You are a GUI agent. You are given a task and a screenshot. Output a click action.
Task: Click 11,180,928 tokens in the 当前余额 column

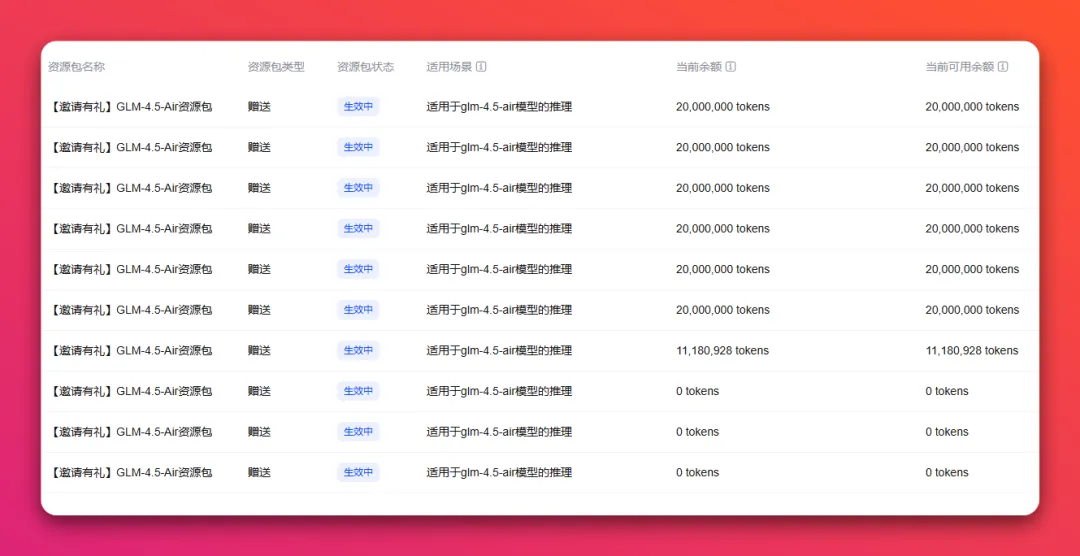(x=722, y=351)
